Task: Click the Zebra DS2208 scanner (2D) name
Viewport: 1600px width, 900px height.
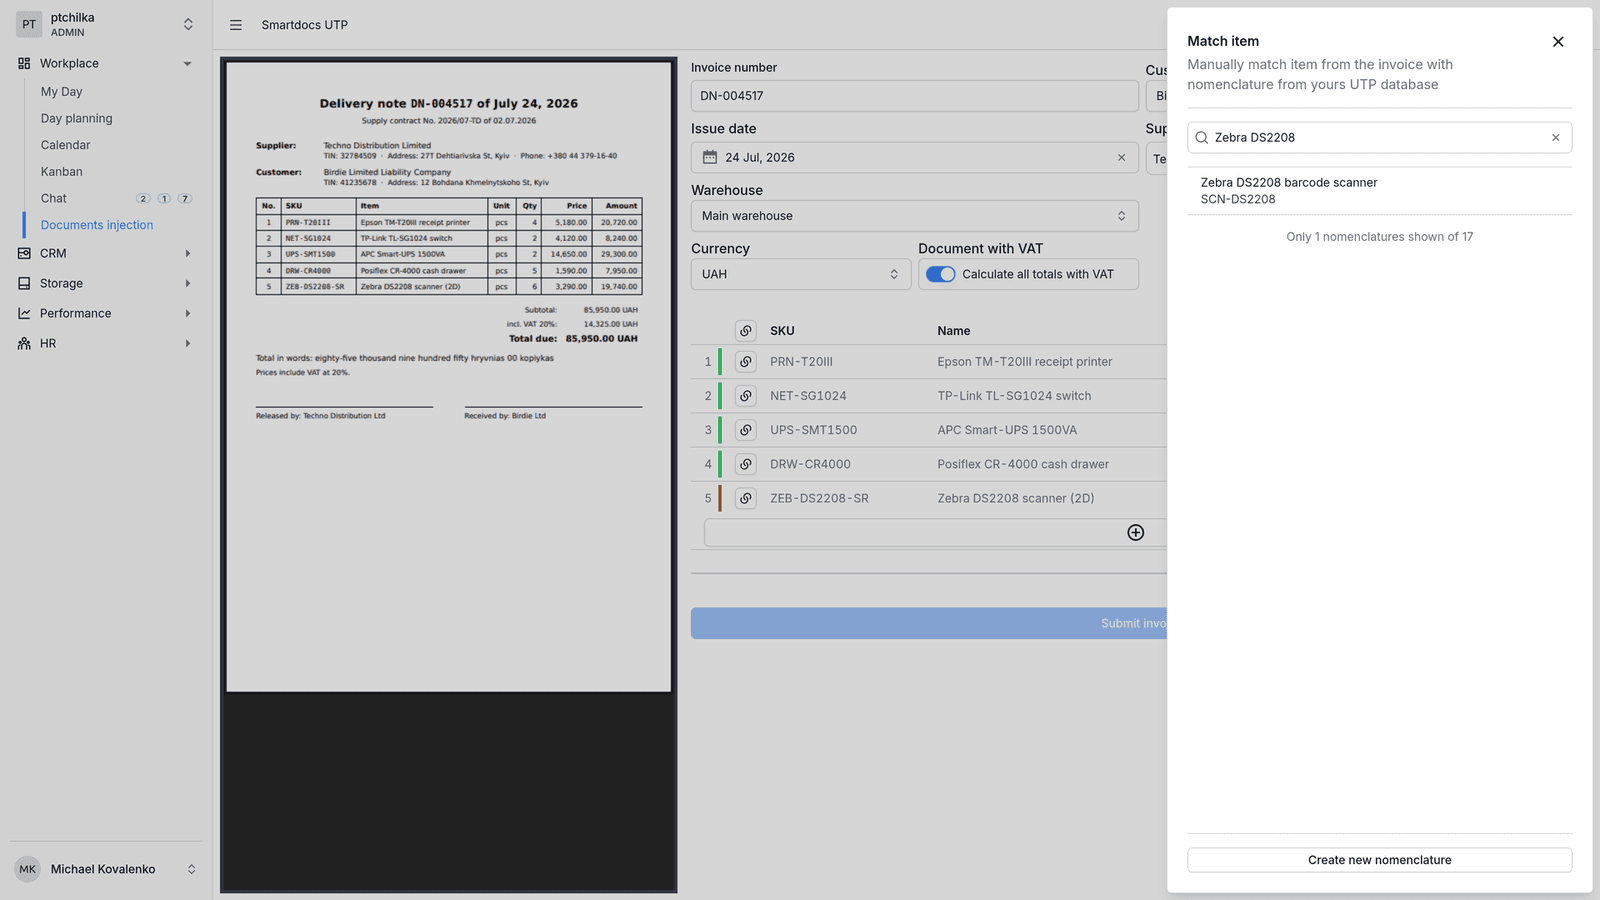Action: pyautogui.click(x=1016, y=498)
